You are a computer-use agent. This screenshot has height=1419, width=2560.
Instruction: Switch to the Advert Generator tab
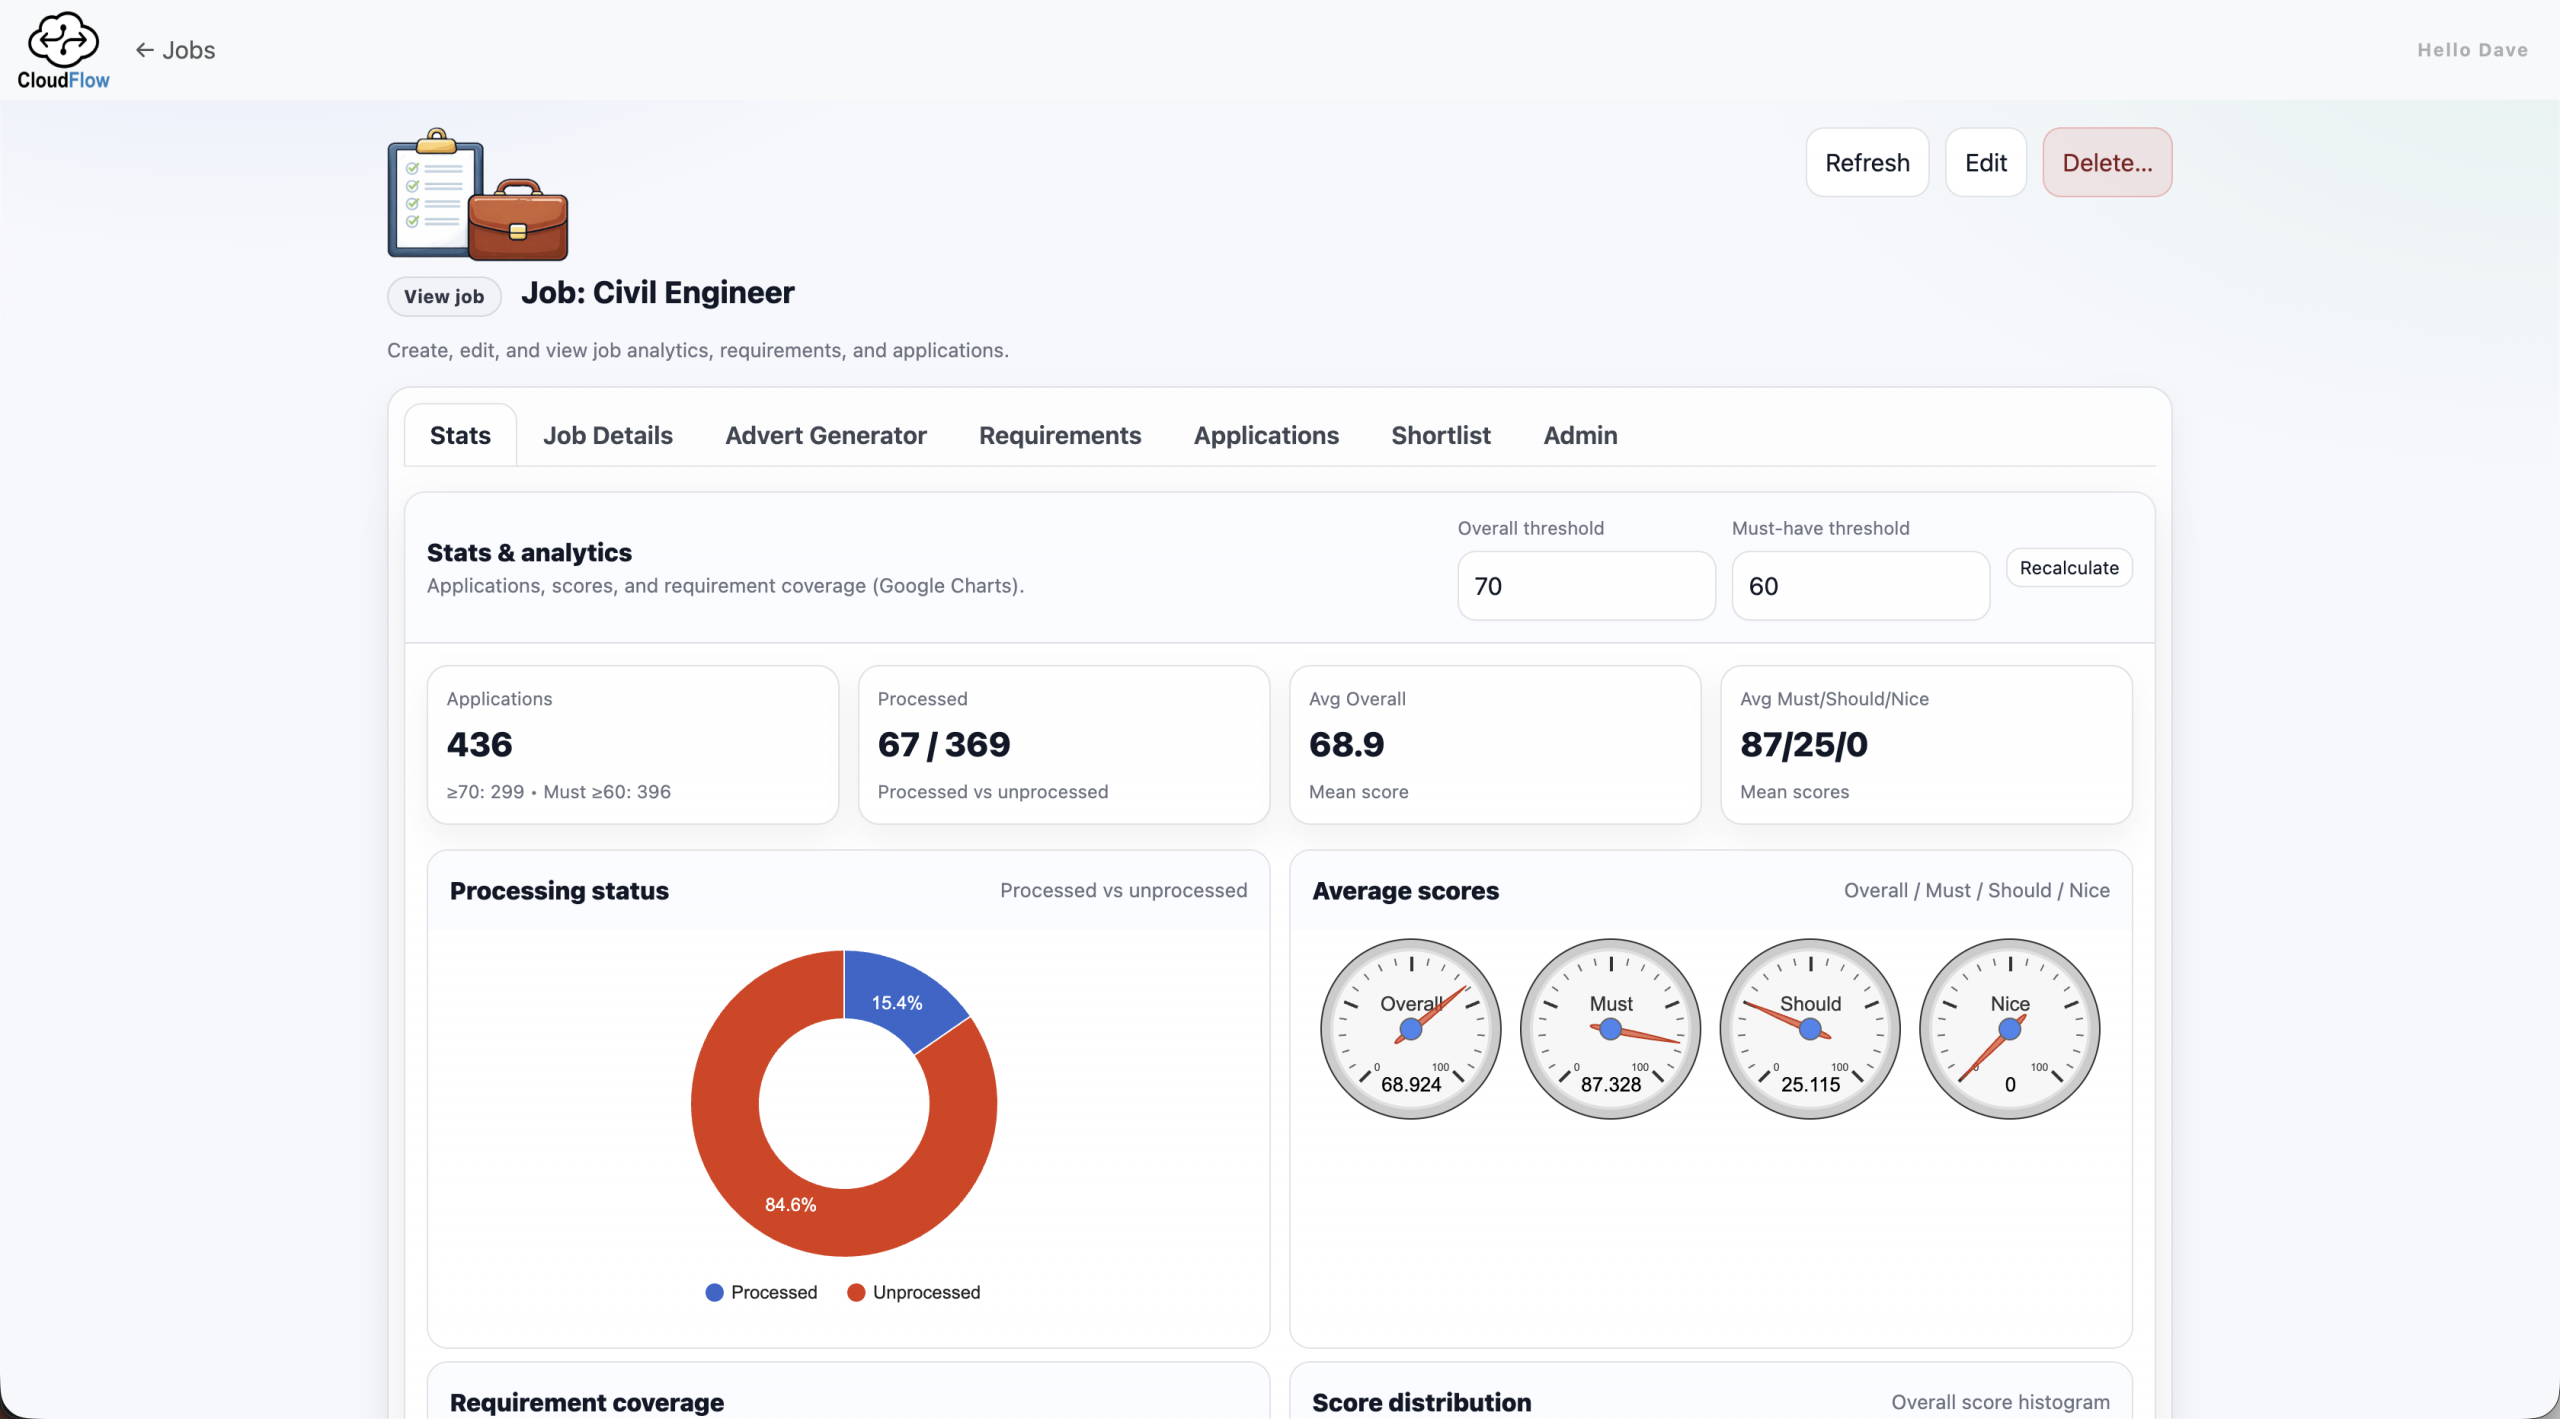pos(825,435)
